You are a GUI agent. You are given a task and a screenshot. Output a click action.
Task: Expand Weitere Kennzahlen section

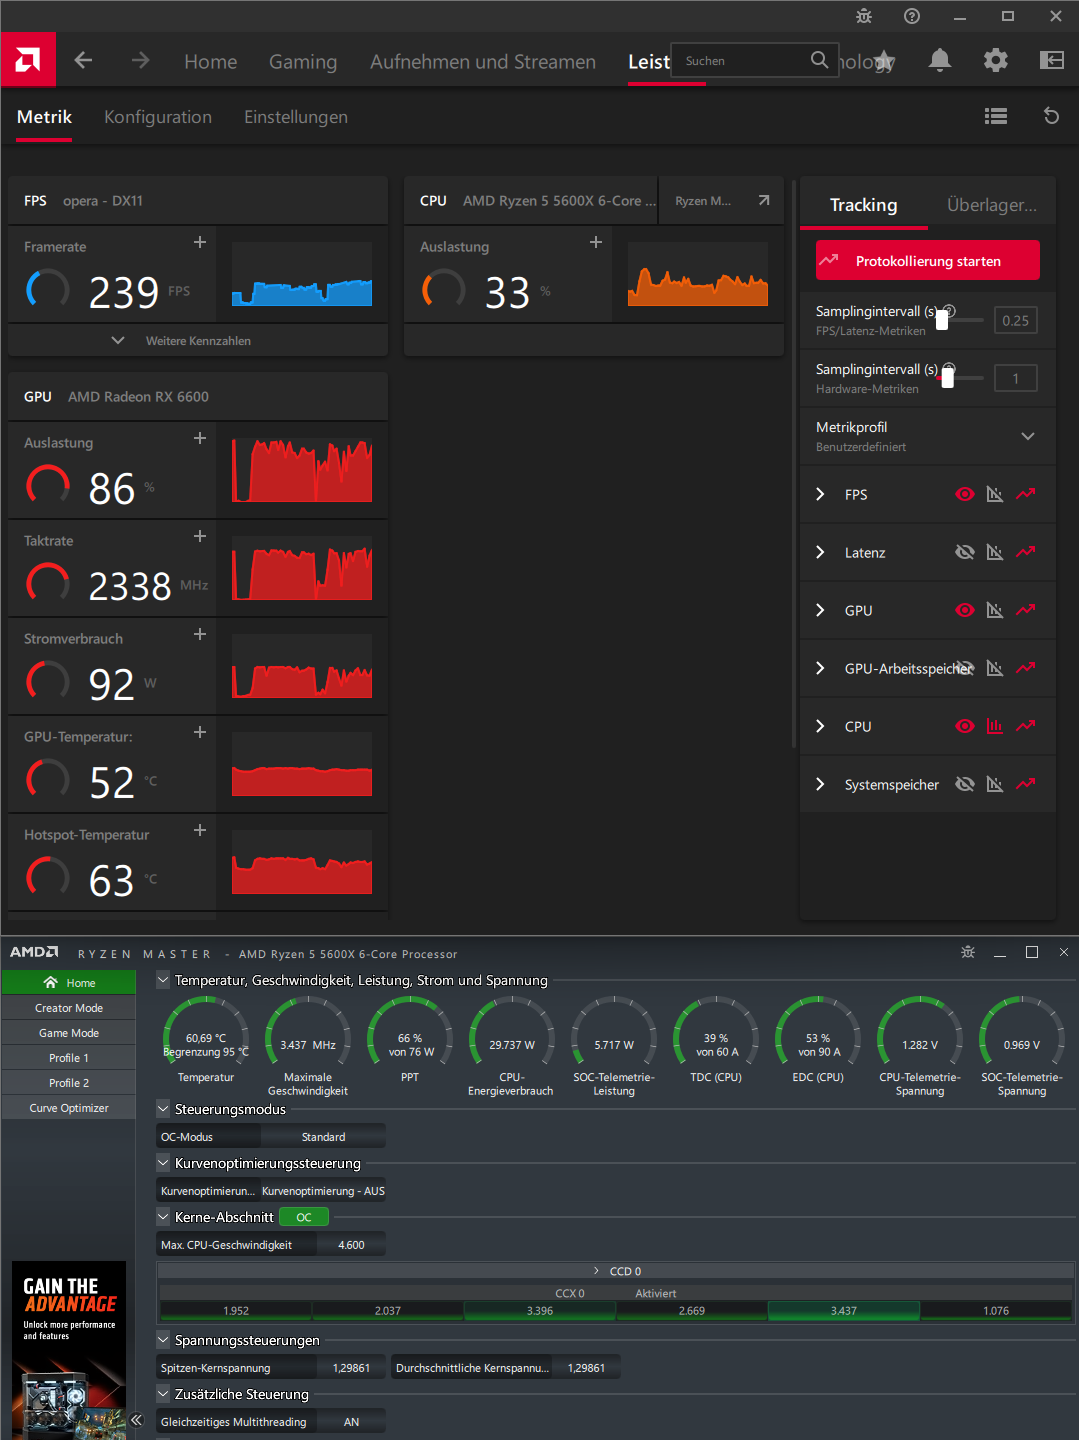[x=198, y=340]
